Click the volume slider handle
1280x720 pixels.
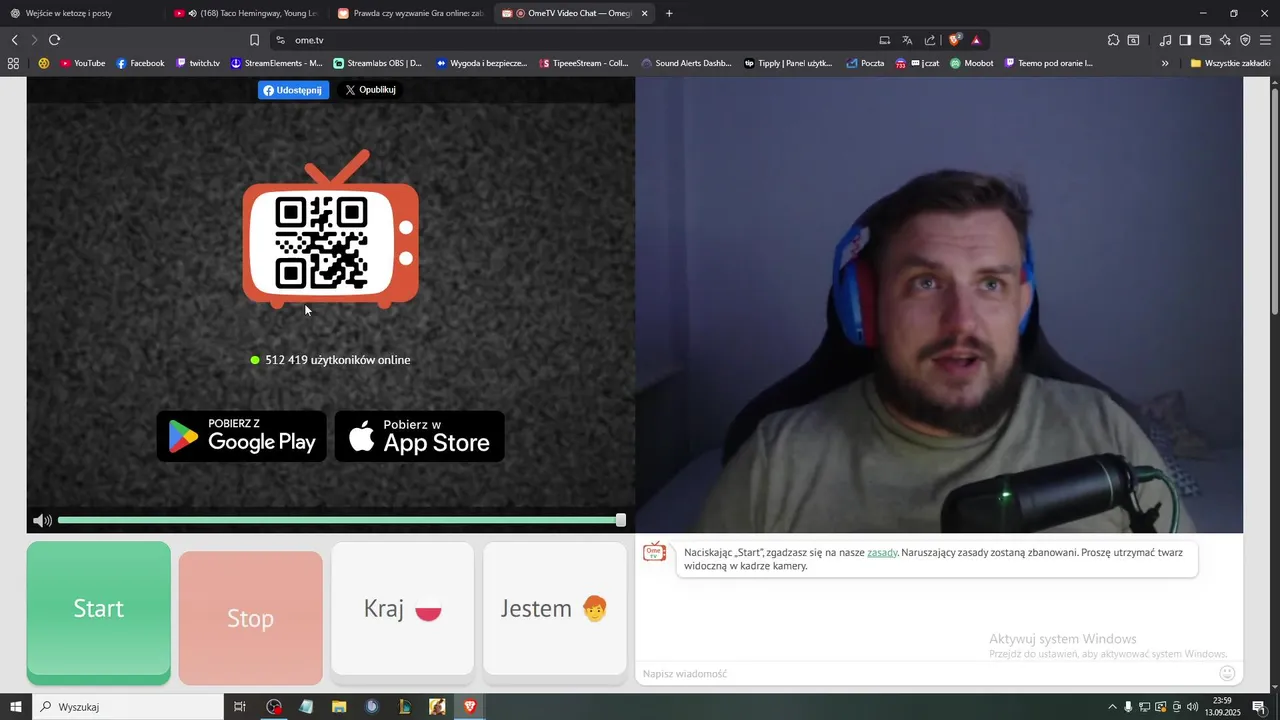click(621, 520)
